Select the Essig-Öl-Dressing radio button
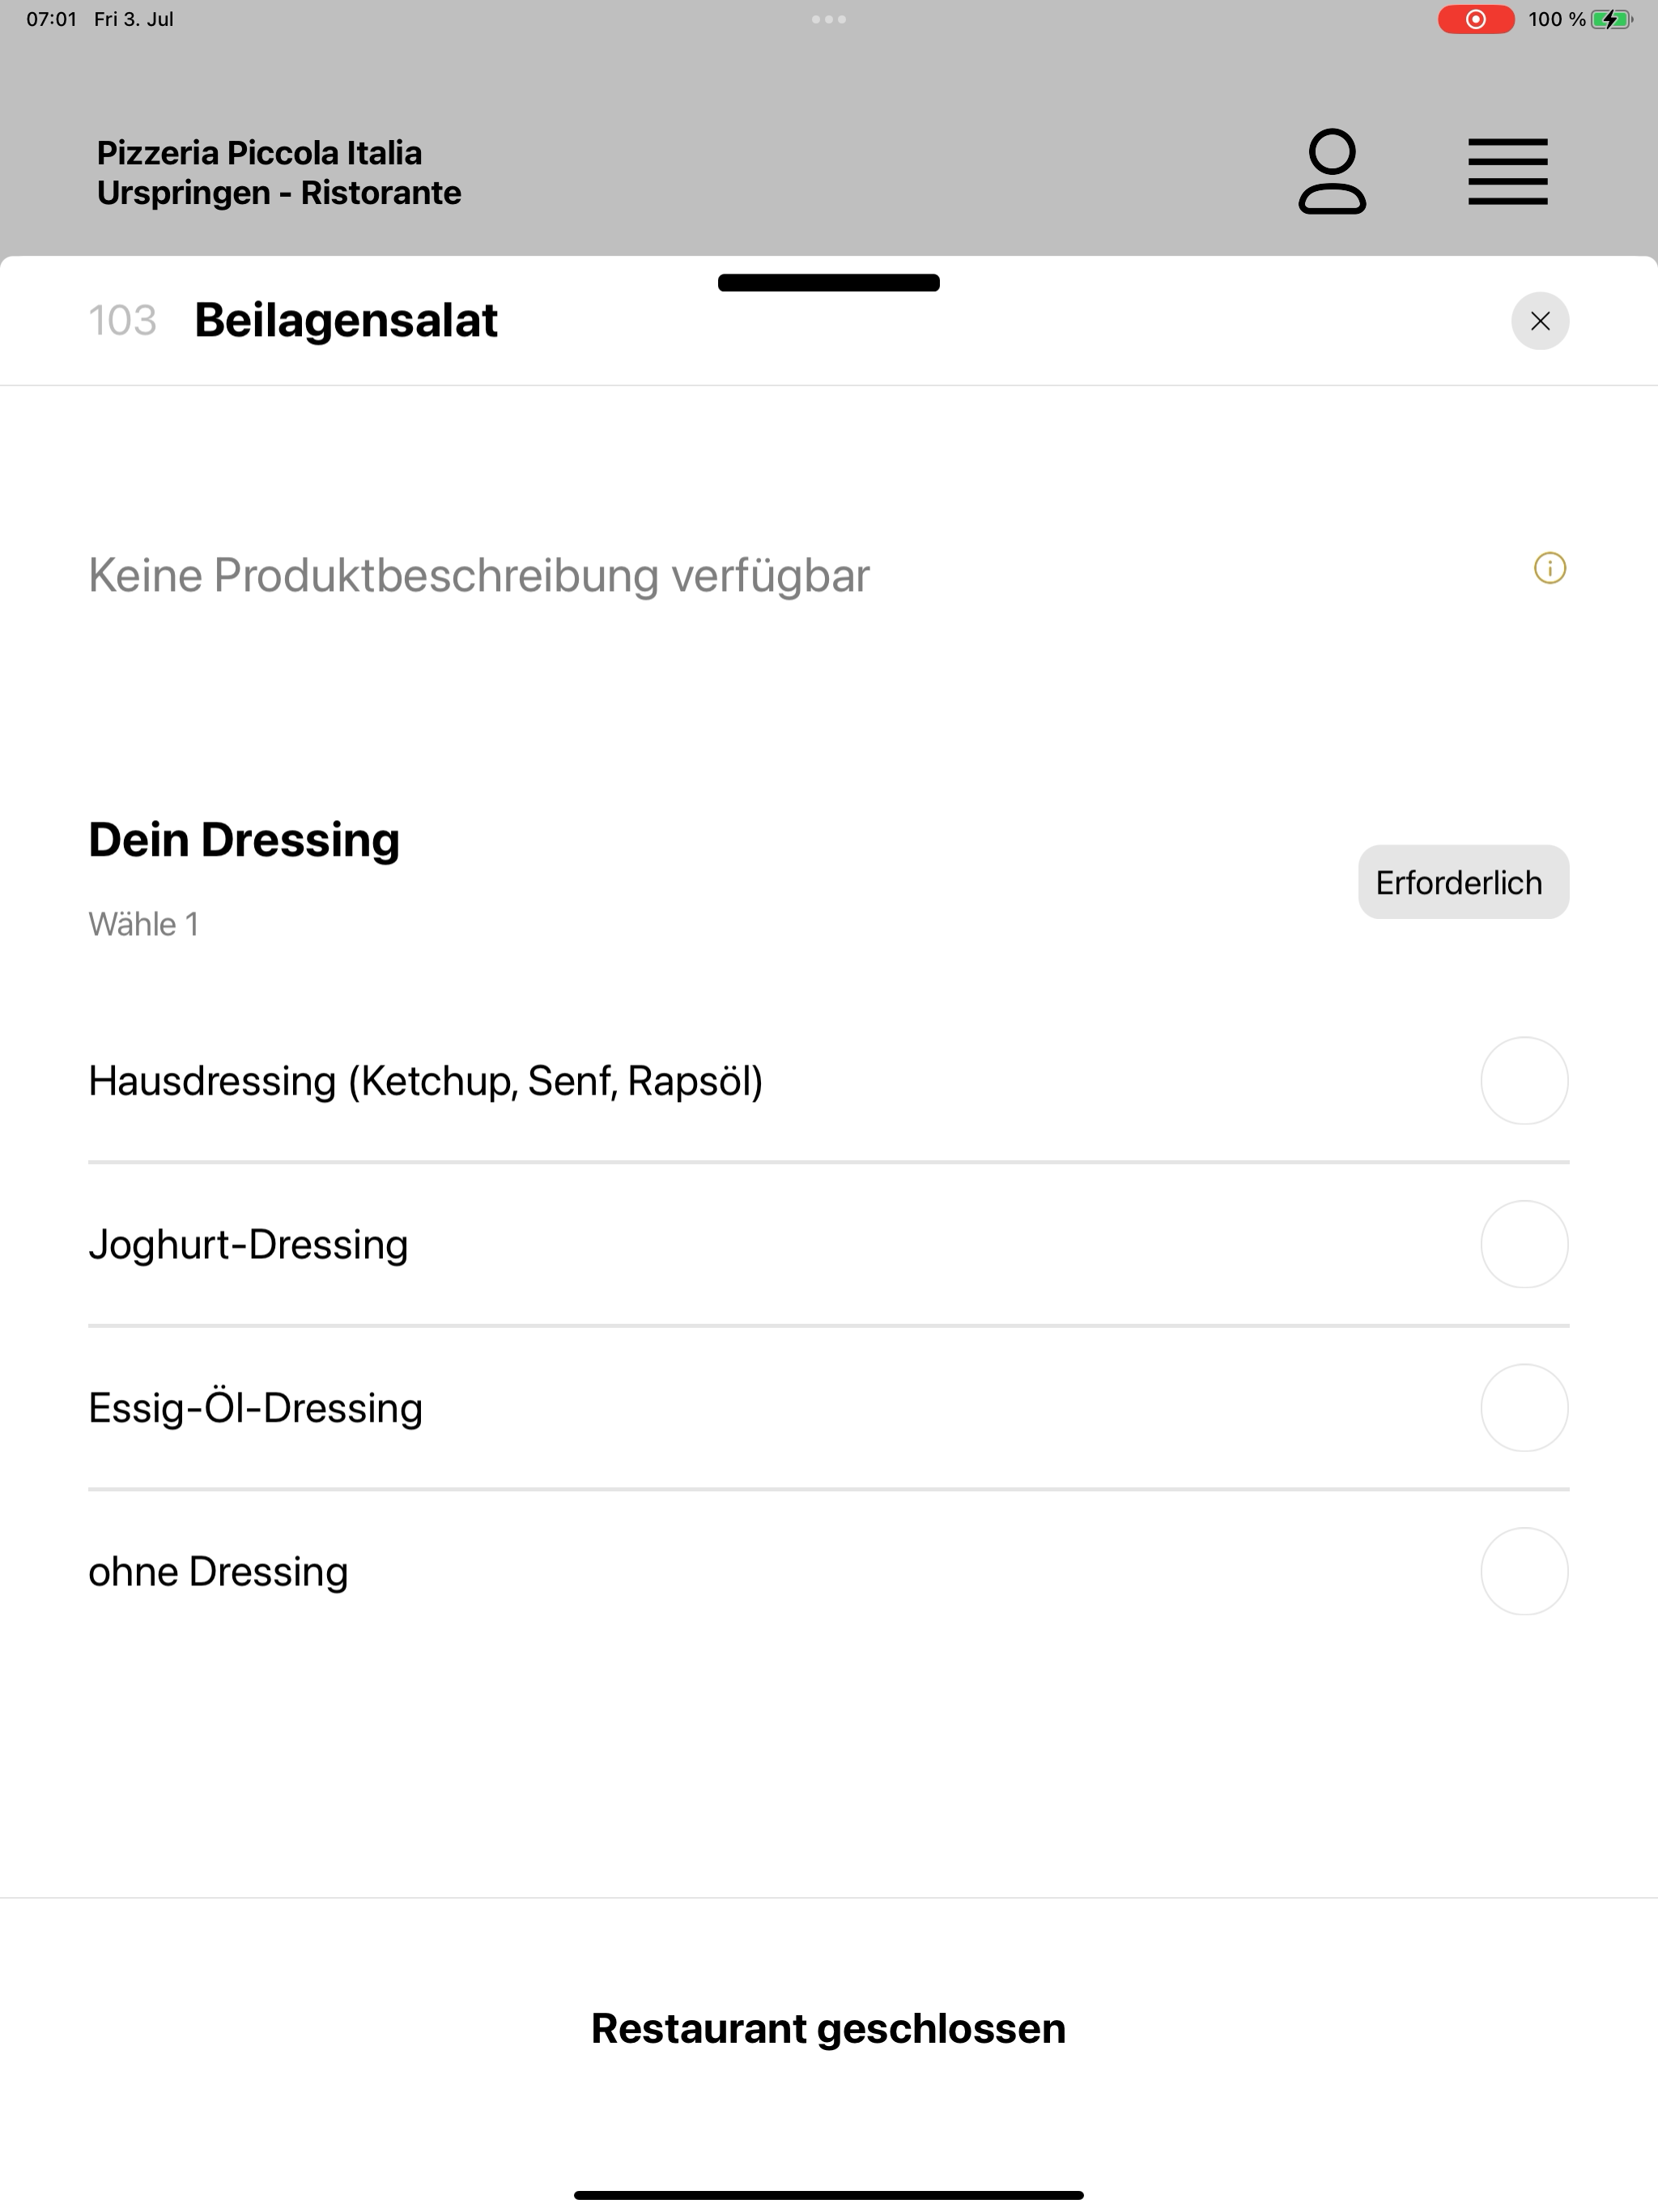 (x=1524, y=1408)
